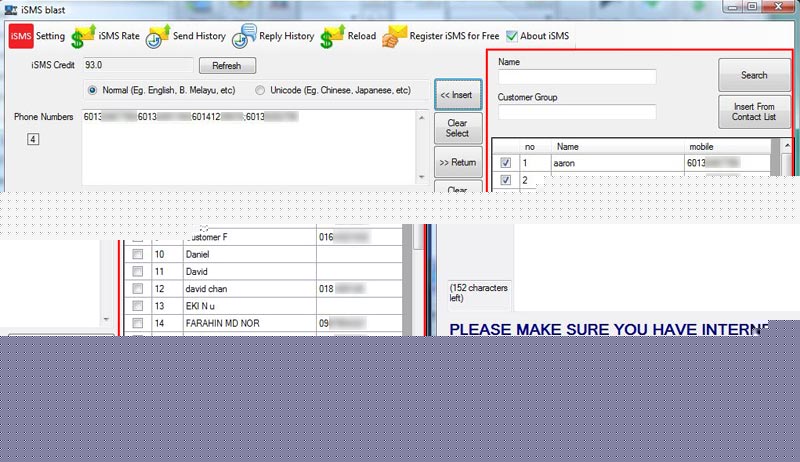Check the box for EKI N u

coord(138,305)
